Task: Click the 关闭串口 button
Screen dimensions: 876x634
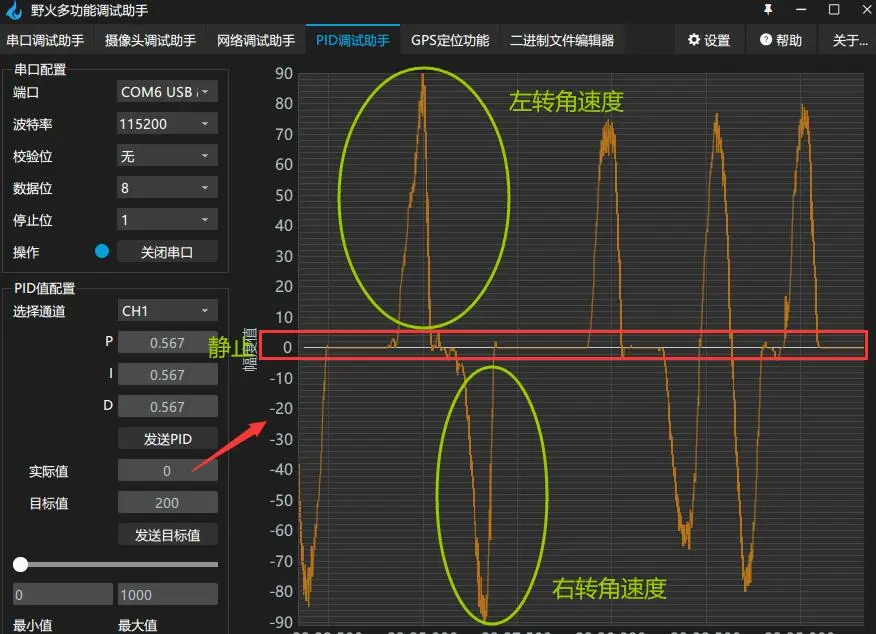Action: point(167,252)
